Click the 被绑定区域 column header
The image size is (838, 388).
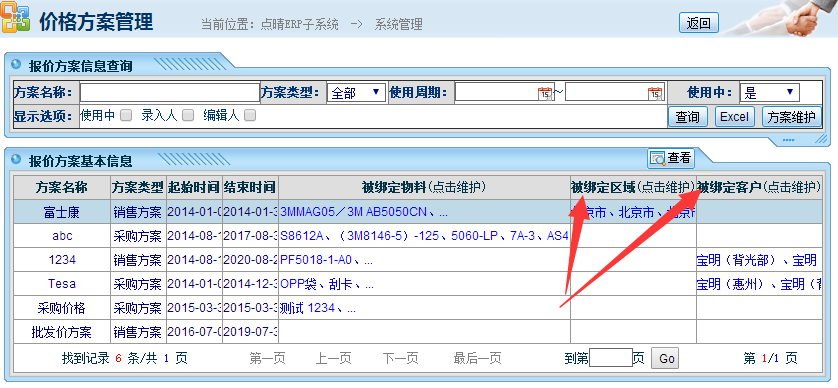(633, 187)
